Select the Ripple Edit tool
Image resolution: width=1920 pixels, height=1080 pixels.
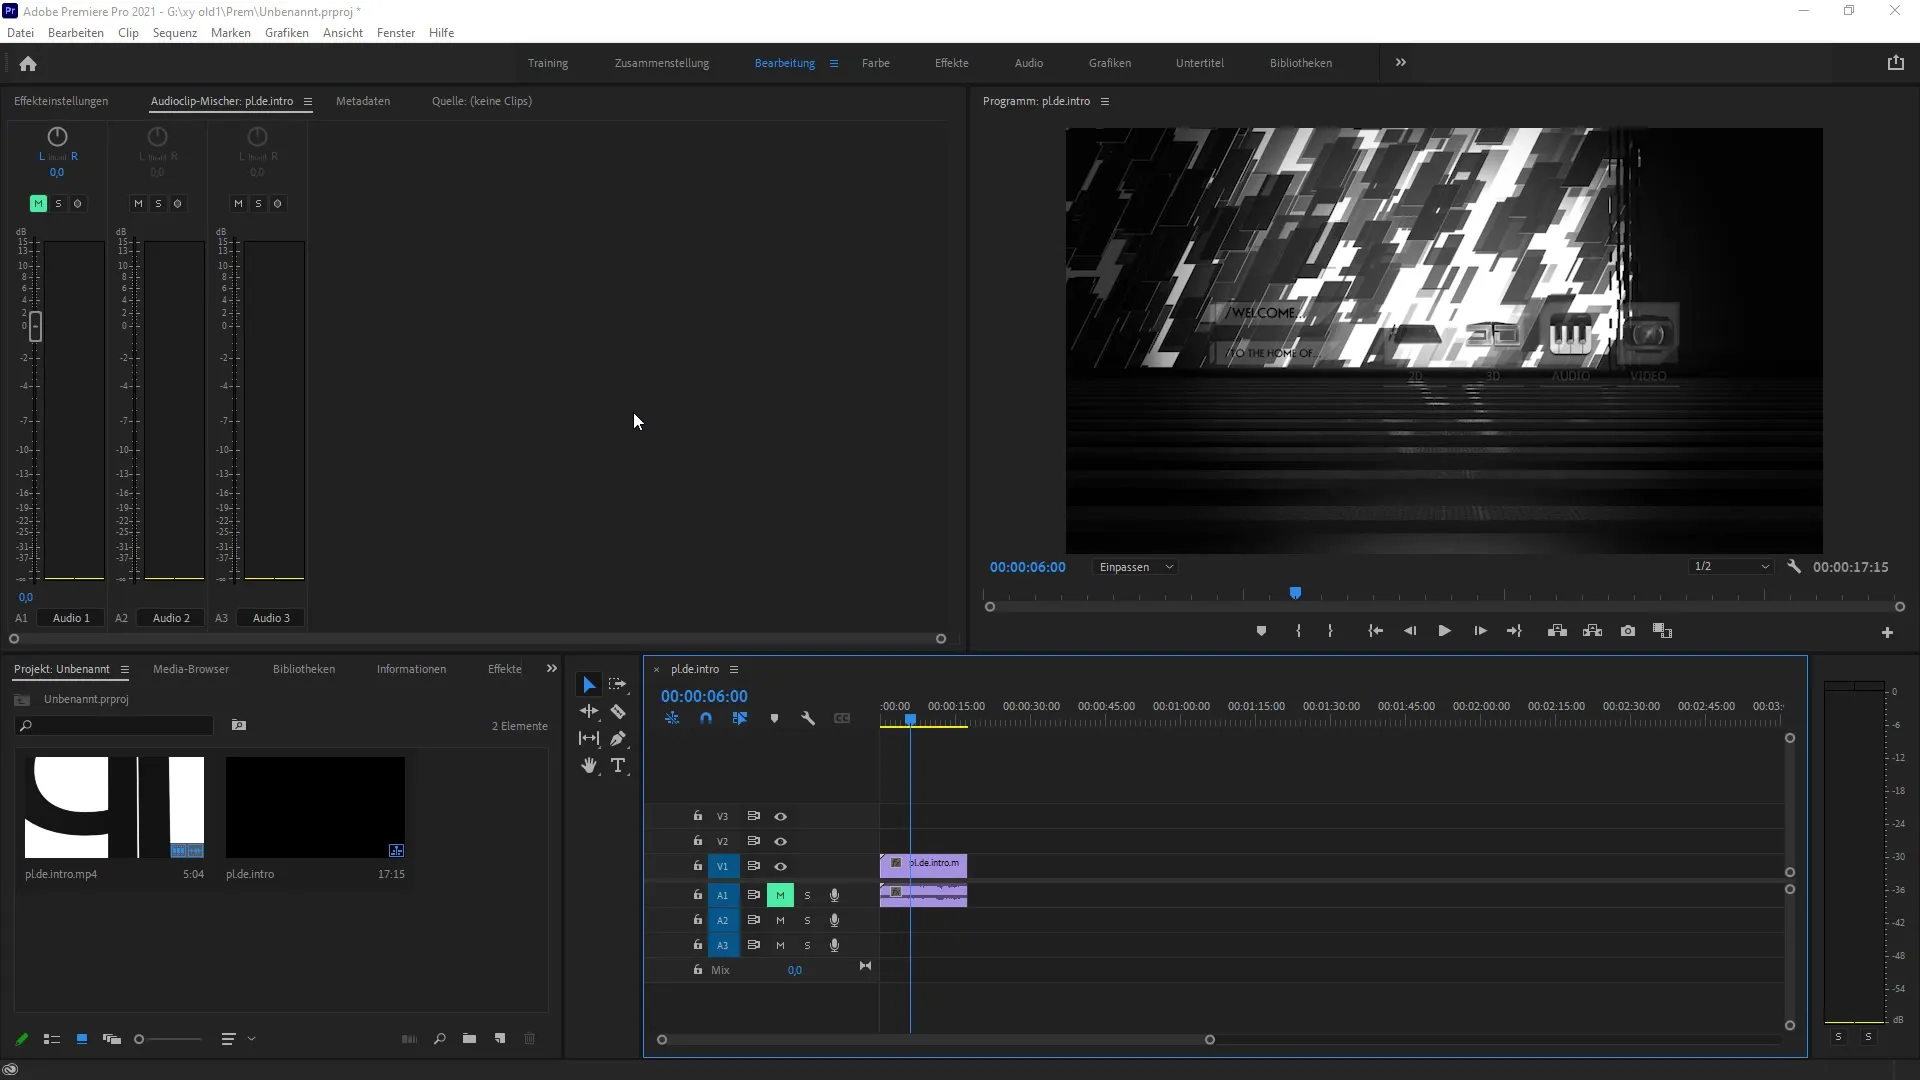click(x=589, y=712)
